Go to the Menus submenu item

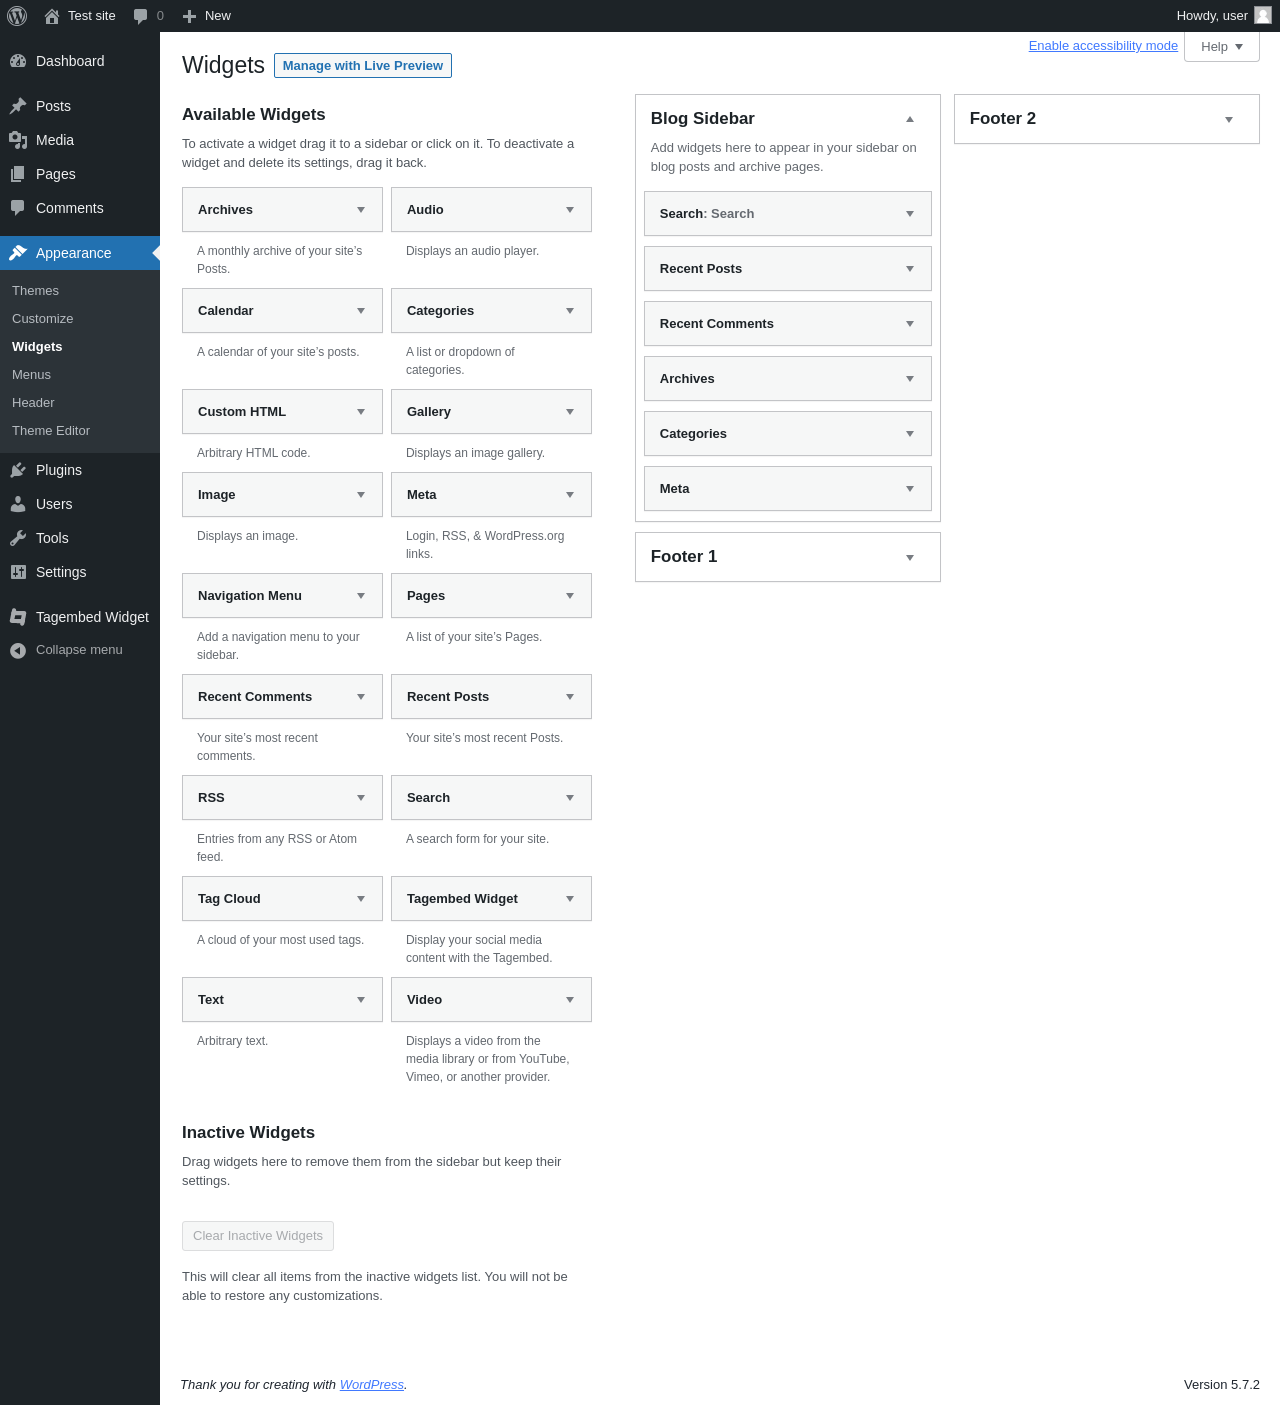click(31, 375)
